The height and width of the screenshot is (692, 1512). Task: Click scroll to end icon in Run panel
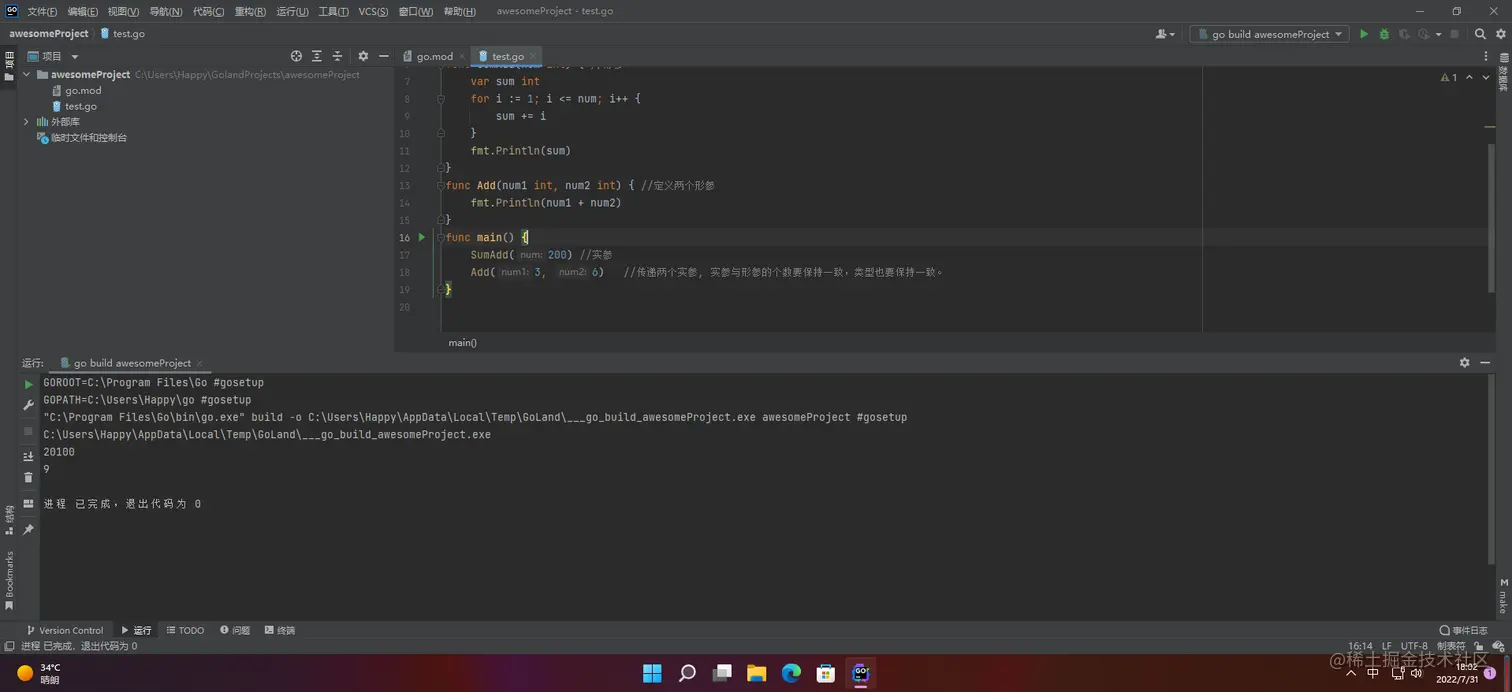(28, 457)
